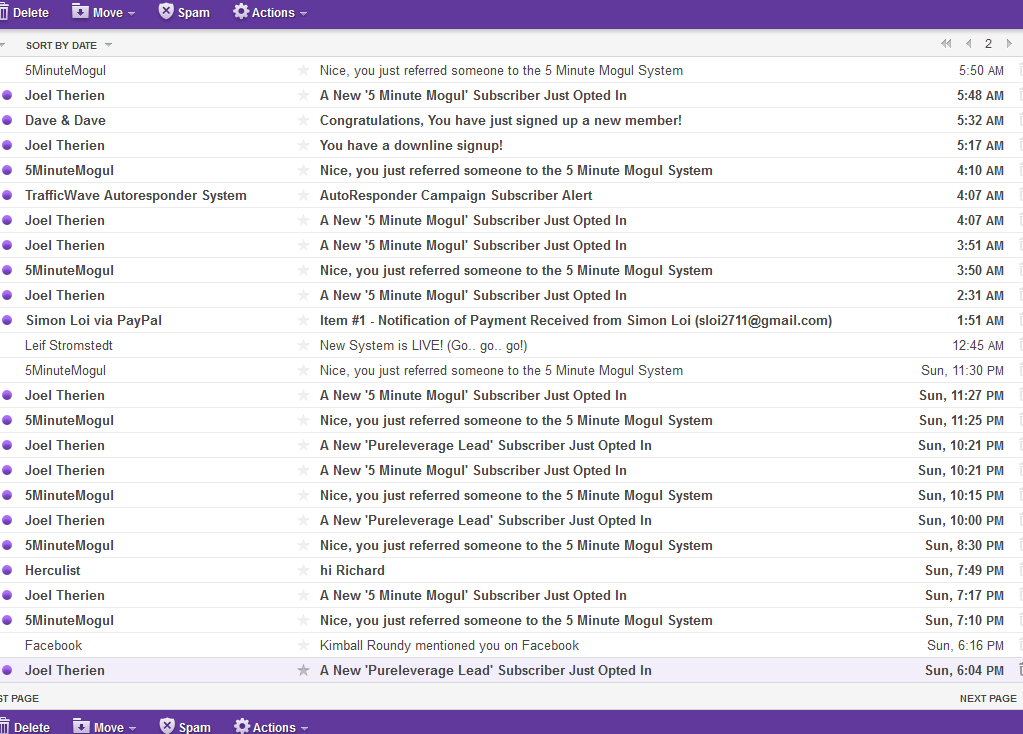Click sender Leif Stromstedt
This screenshot has height=734, width=1023.
click(x=69, y=345)
